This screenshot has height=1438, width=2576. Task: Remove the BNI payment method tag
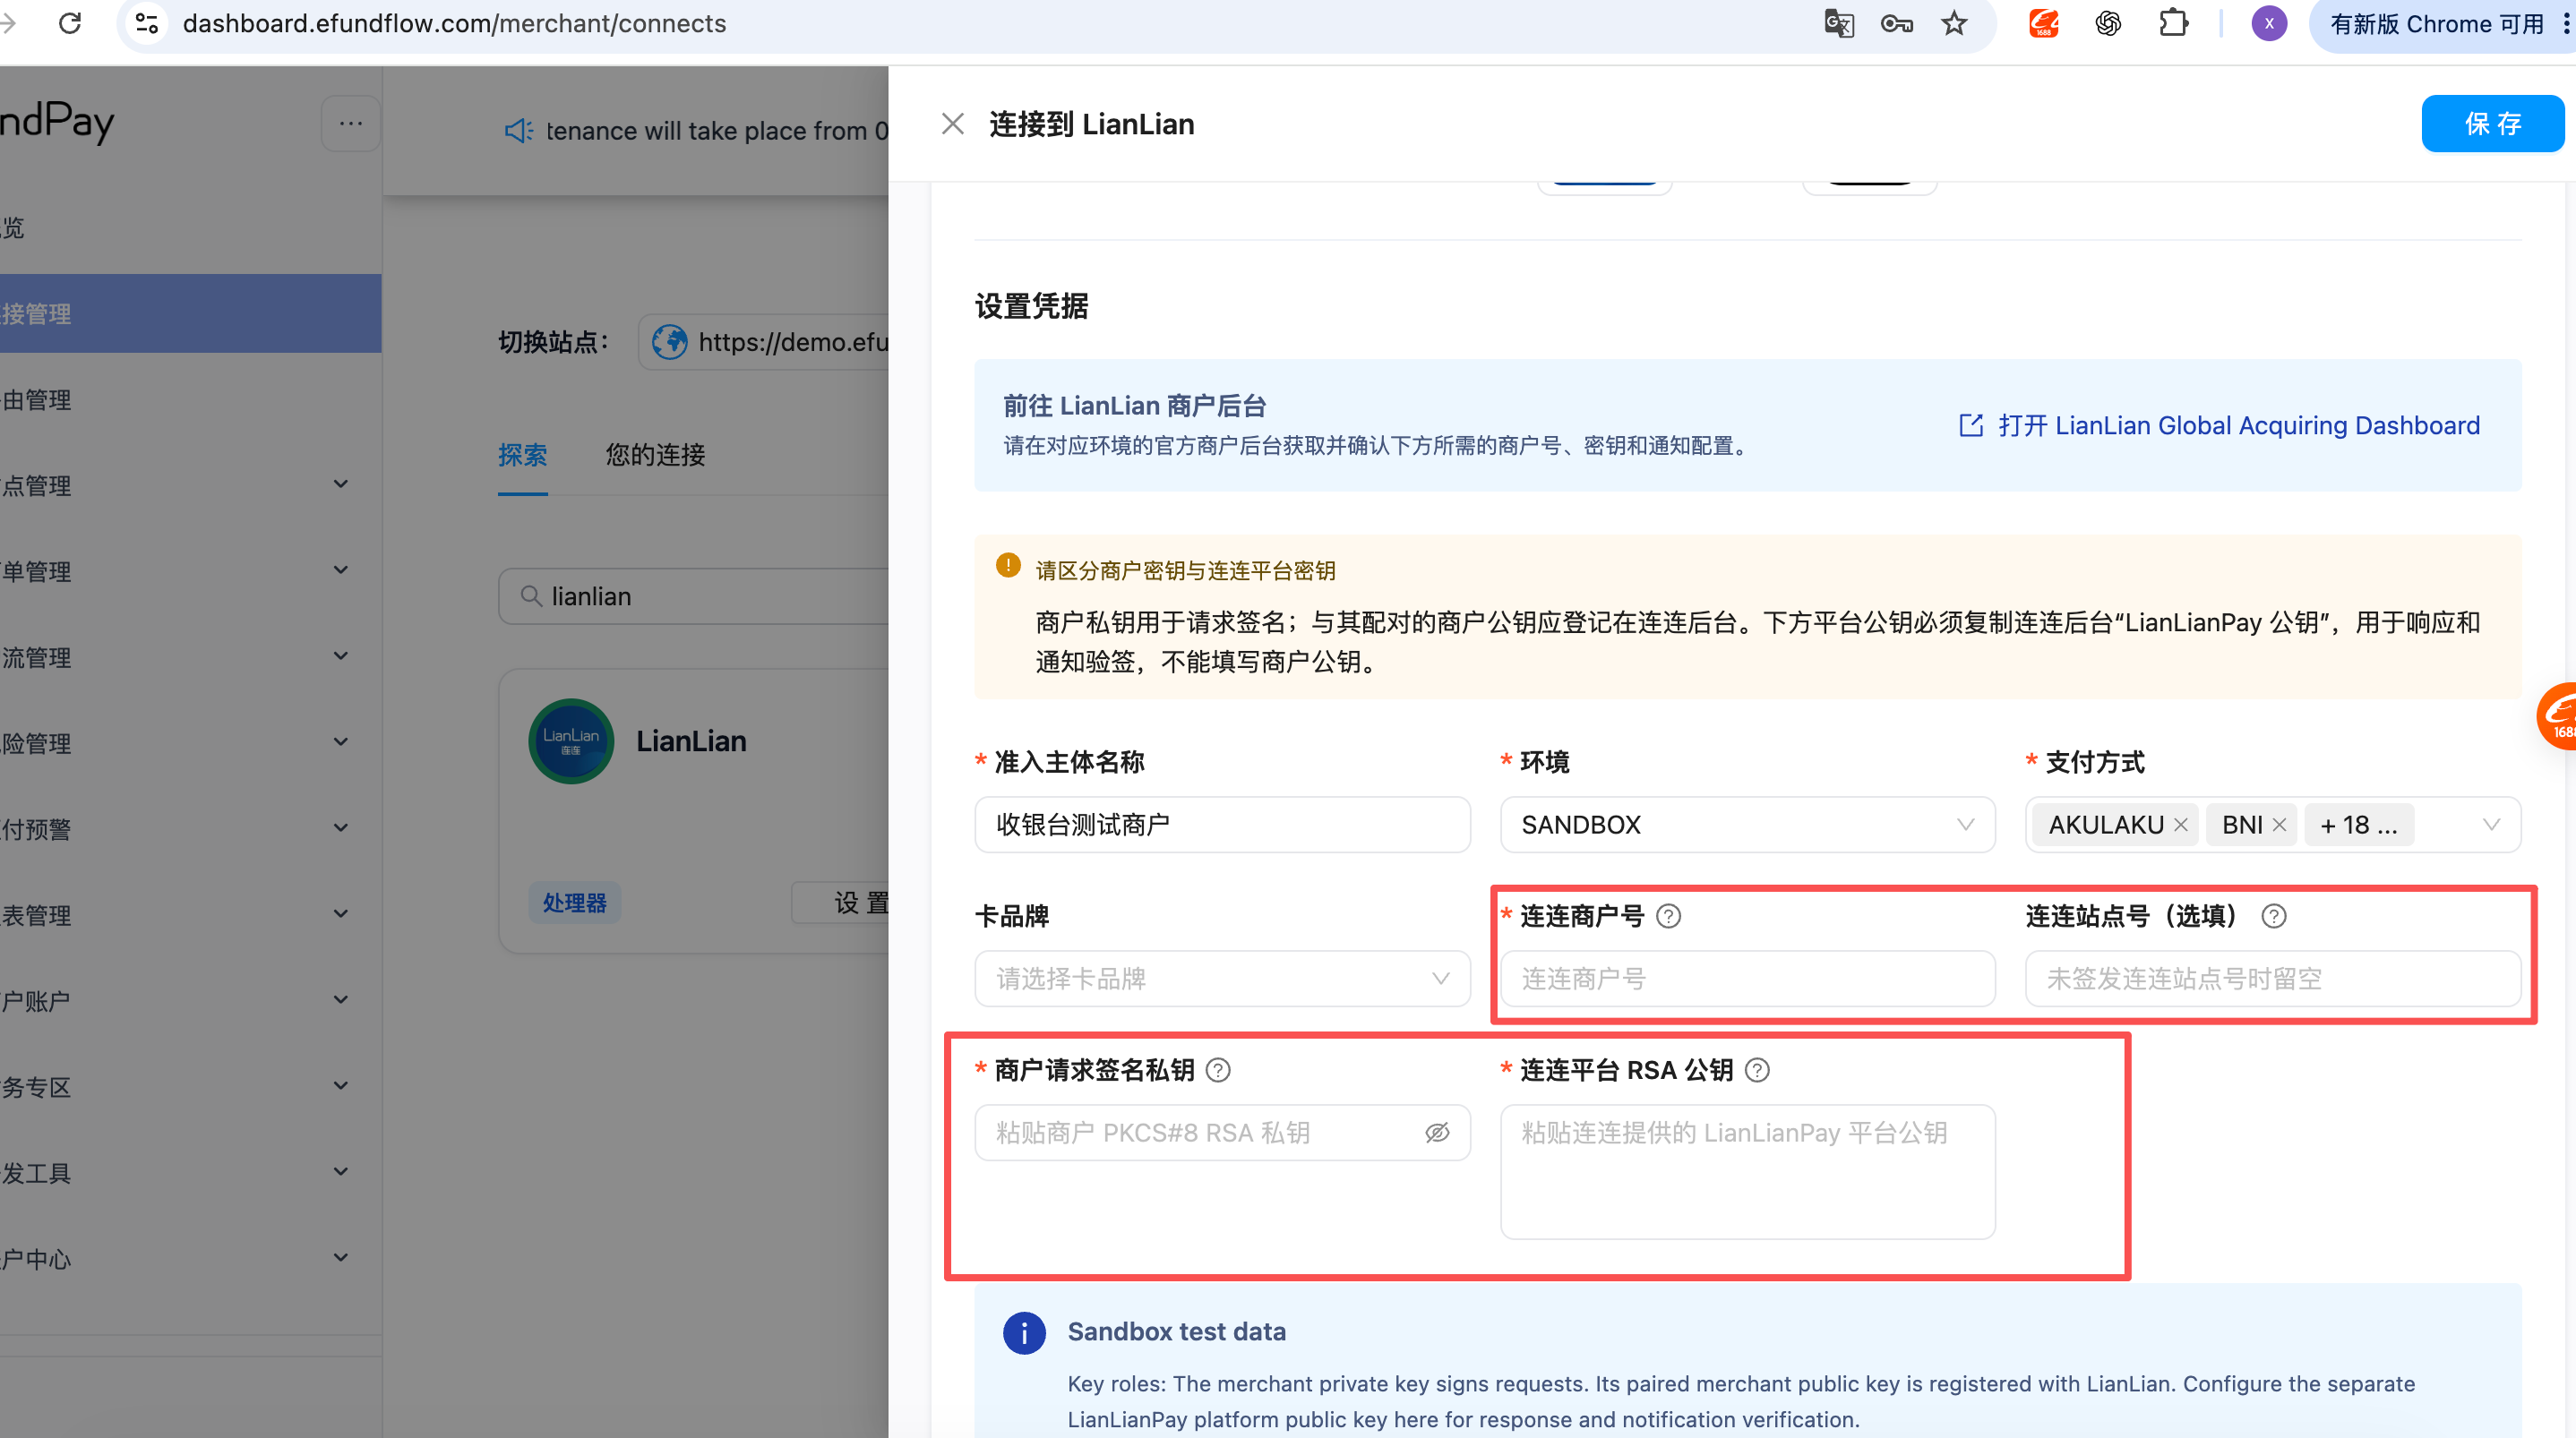pyautogui.click(x=2279, y=825)
